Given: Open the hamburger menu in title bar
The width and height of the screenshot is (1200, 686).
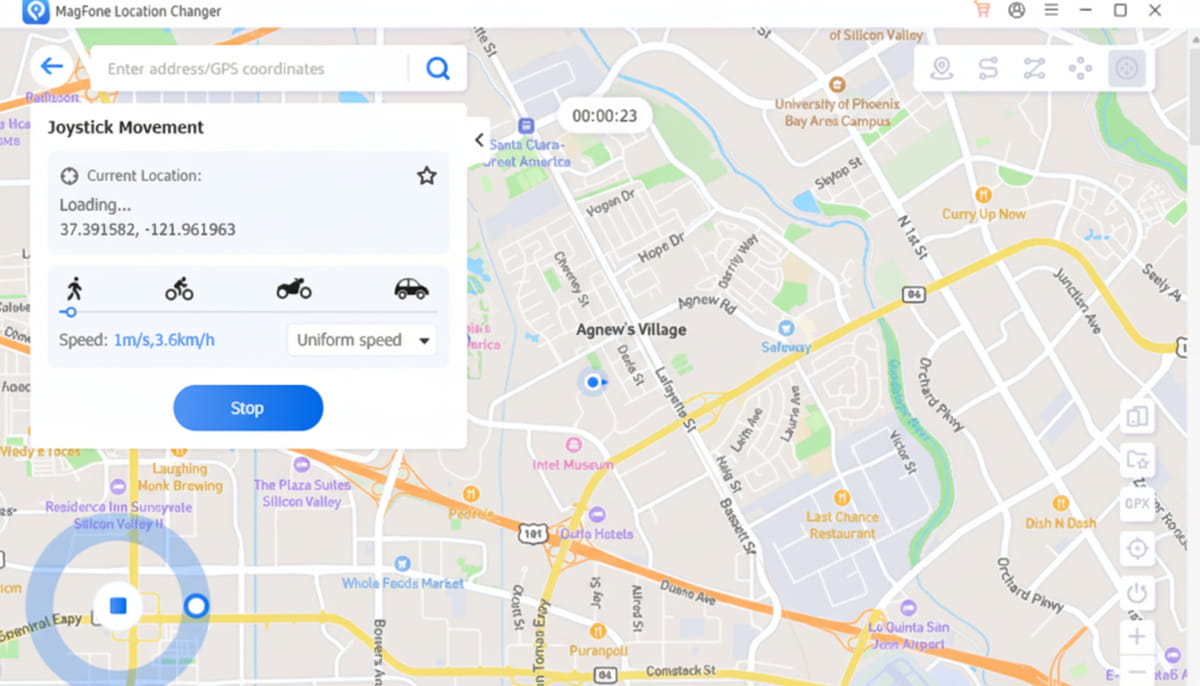Looking at the screenshot, I should point(1051,10).
